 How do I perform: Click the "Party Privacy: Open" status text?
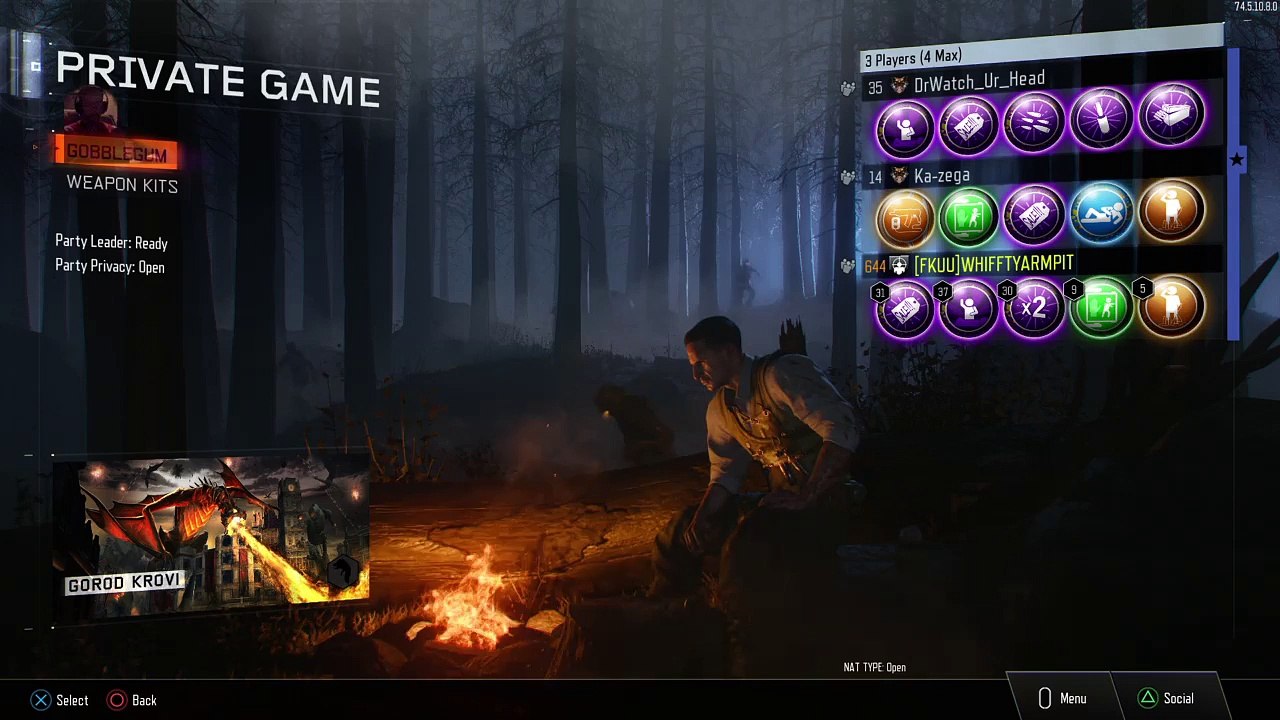click(110, 267)
